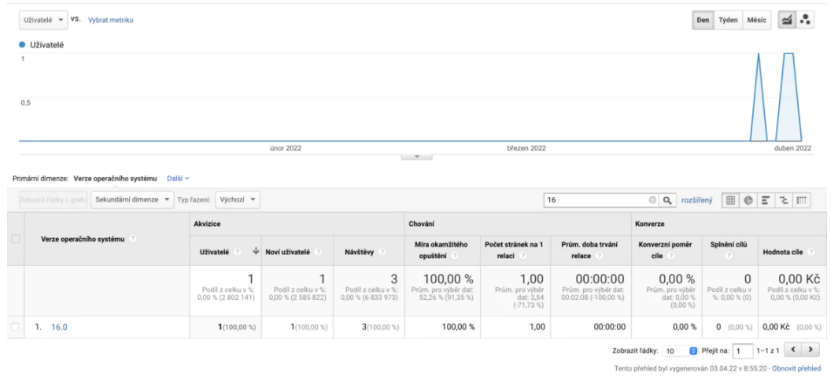Open help icon for Návštěvy column
This screenshot has width=831, height=376.
[382, 252]
